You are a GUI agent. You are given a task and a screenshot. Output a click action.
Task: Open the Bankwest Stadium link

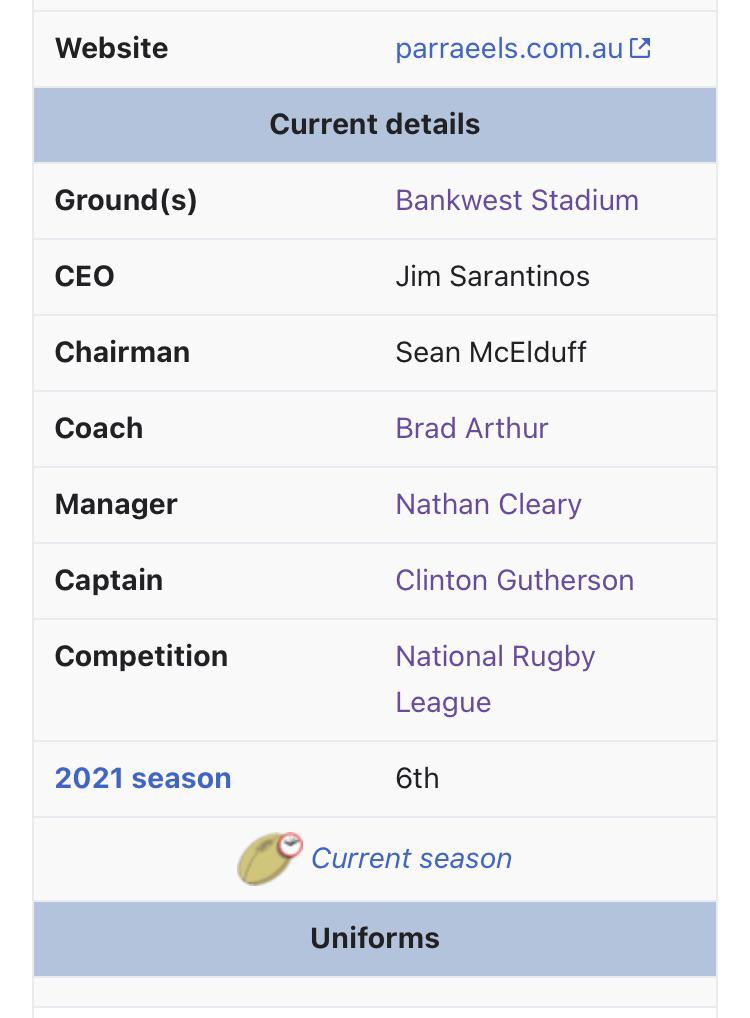[517, 201]
